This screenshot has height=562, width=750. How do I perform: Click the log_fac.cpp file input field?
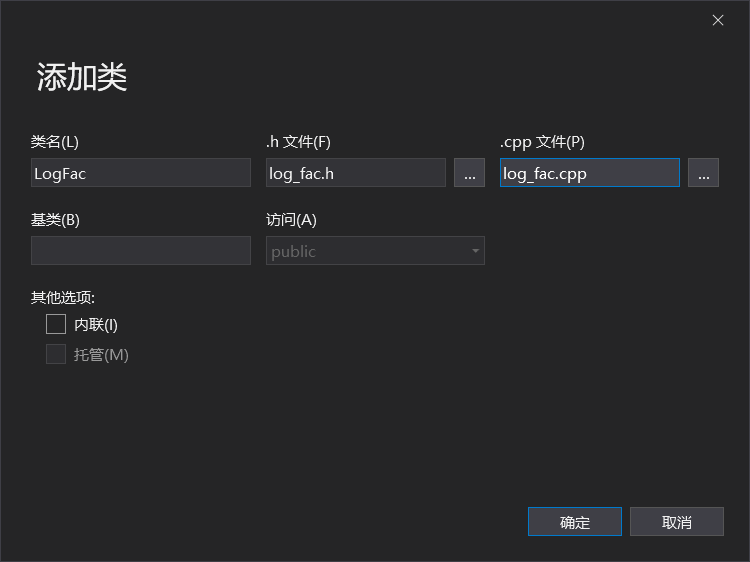tap(589, 173)
